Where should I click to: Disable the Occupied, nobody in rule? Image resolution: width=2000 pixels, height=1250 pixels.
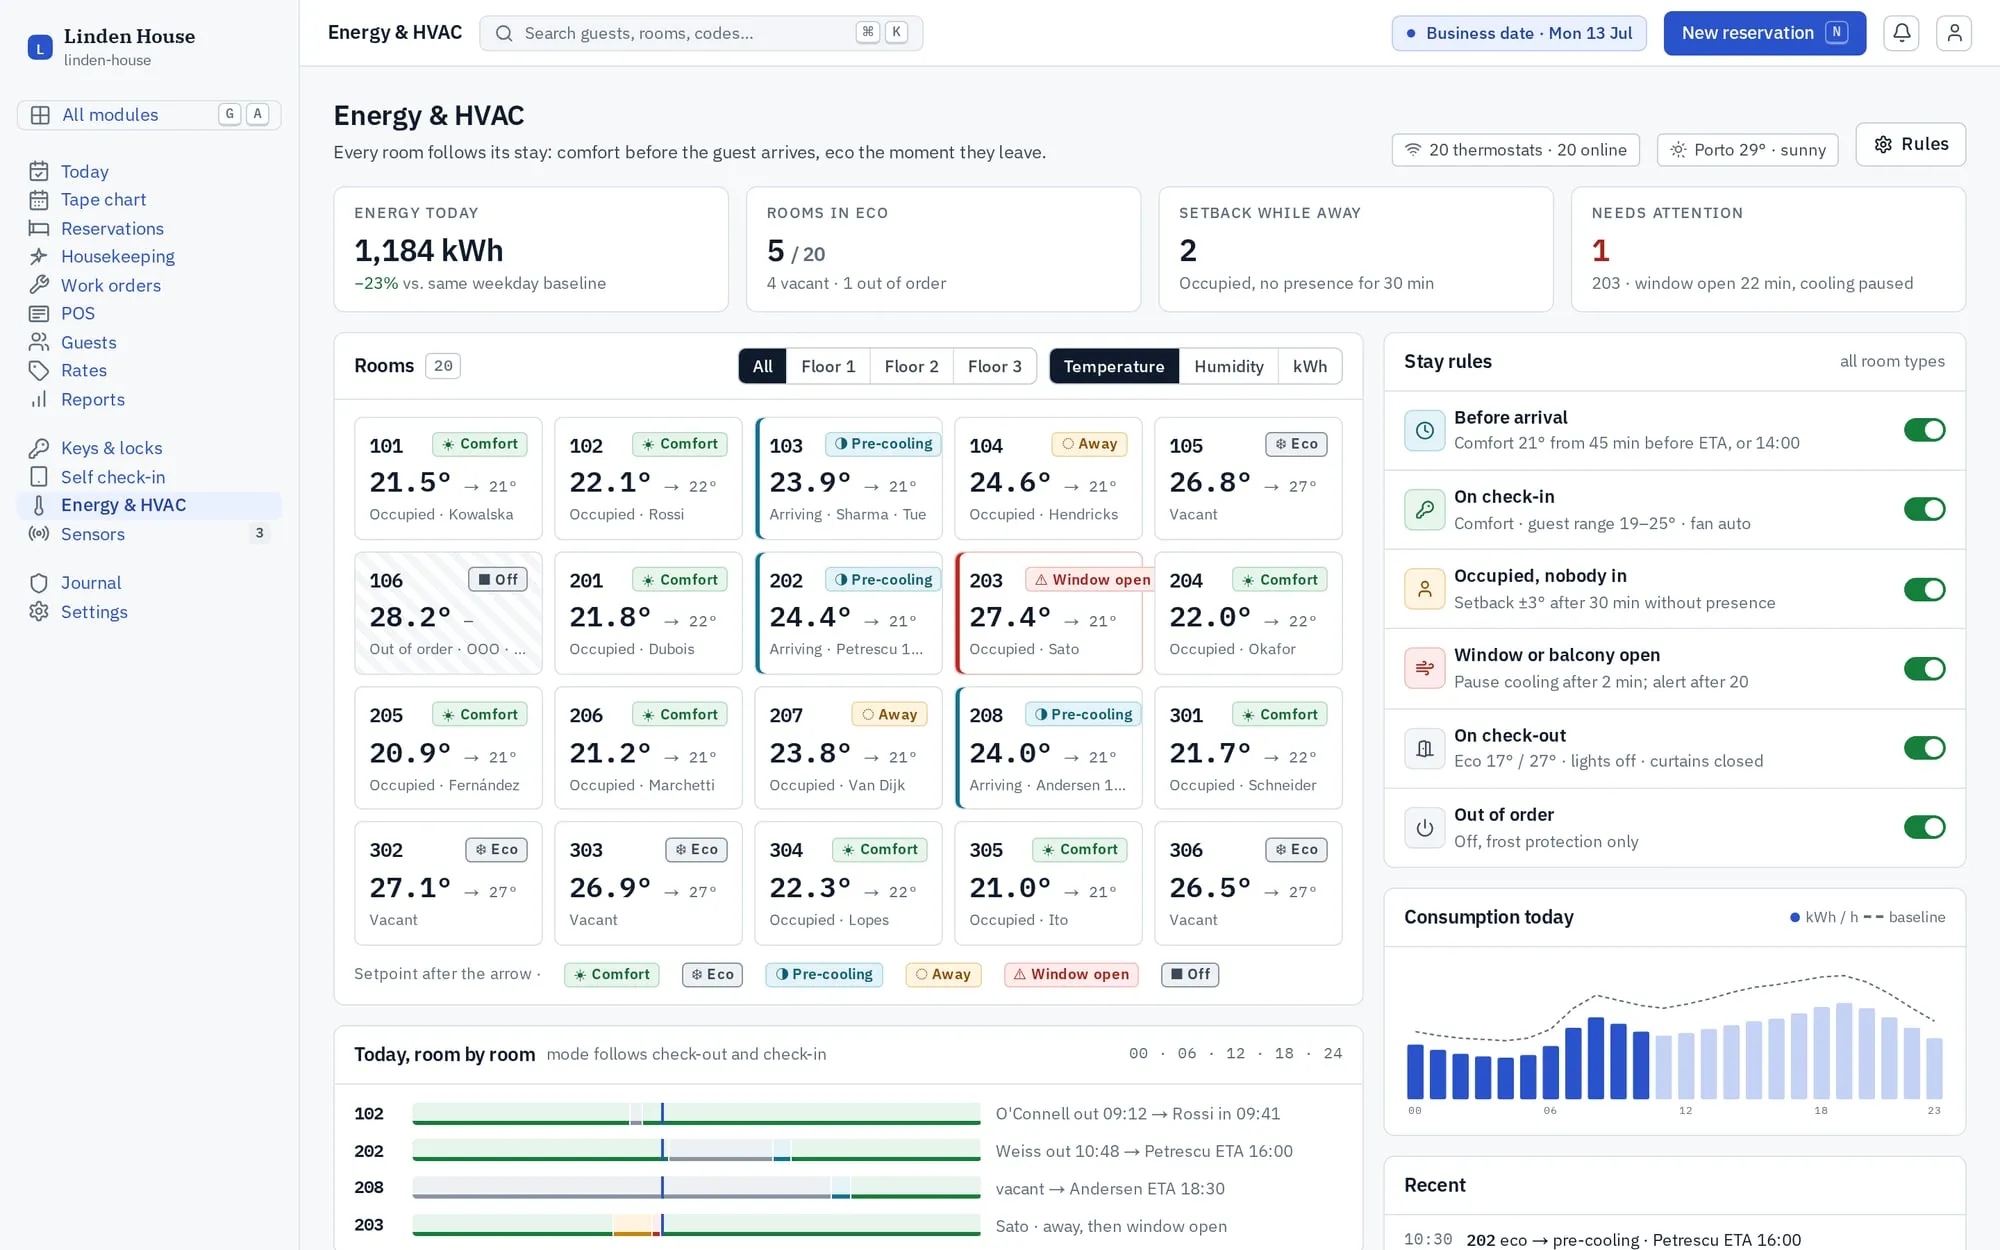tap(1924, 589)
